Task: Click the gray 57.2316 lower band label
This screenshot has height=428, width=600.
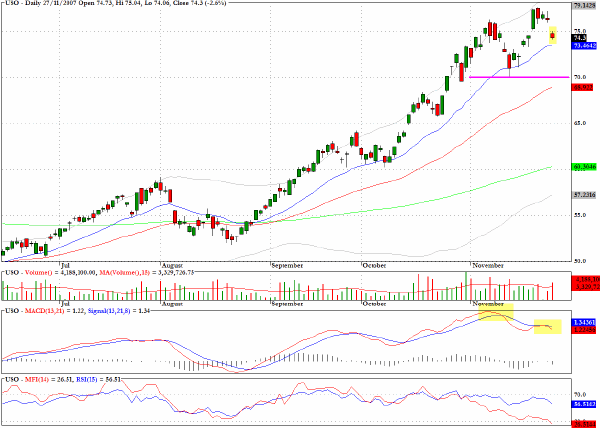Action: coord(584,195)
